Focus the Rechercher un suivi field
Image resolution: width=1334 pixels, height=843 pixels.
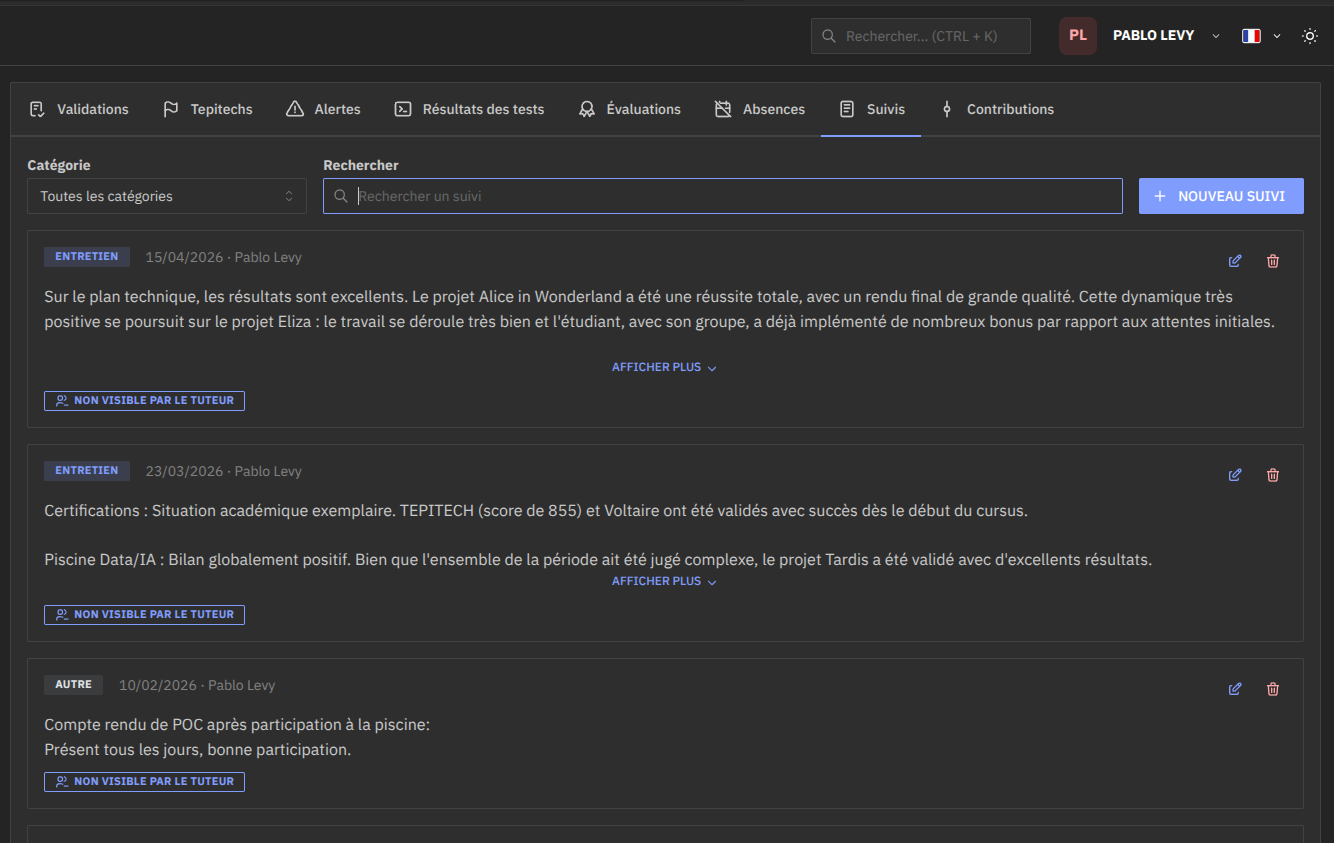[x=722, y=196]
